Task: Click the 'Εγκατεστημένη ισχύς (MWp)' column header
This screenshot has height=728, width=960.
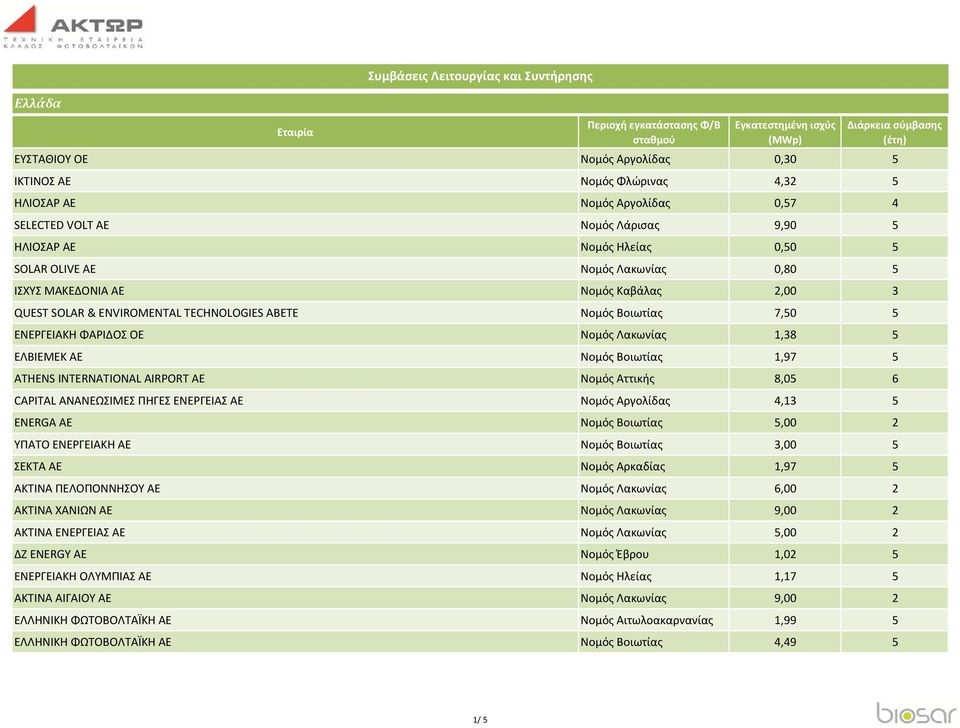Action: pyautogui.click(x=785, y=132)
